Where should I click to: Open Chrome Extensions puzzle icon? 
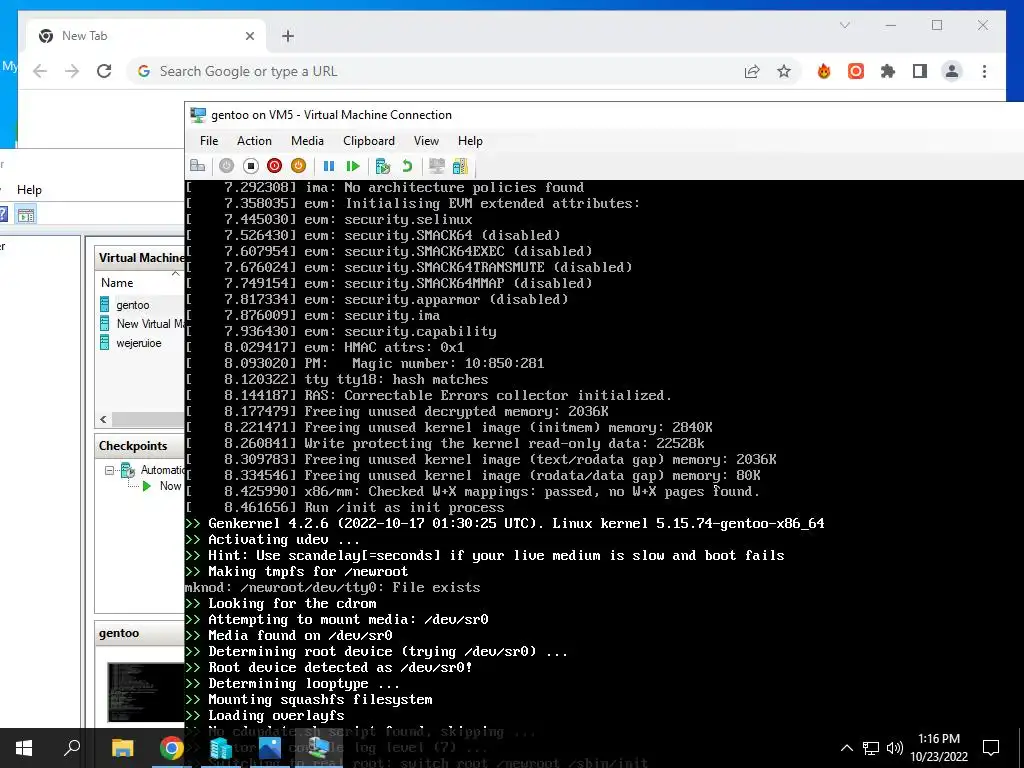(x=888, y=71)
